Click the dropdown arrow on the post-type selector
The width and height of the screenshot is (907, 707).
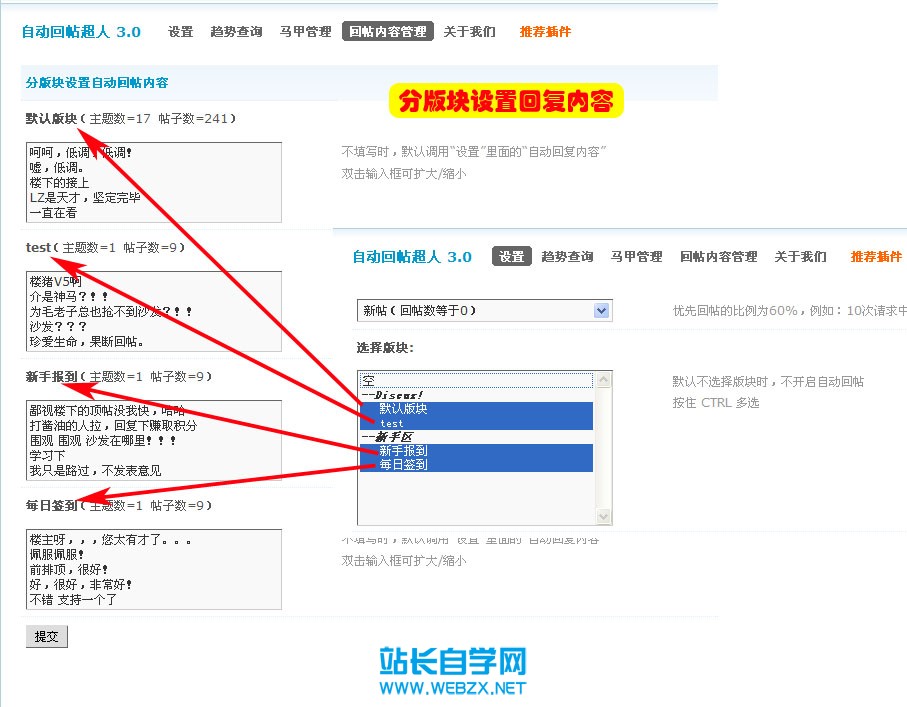(x=602, y=311)
